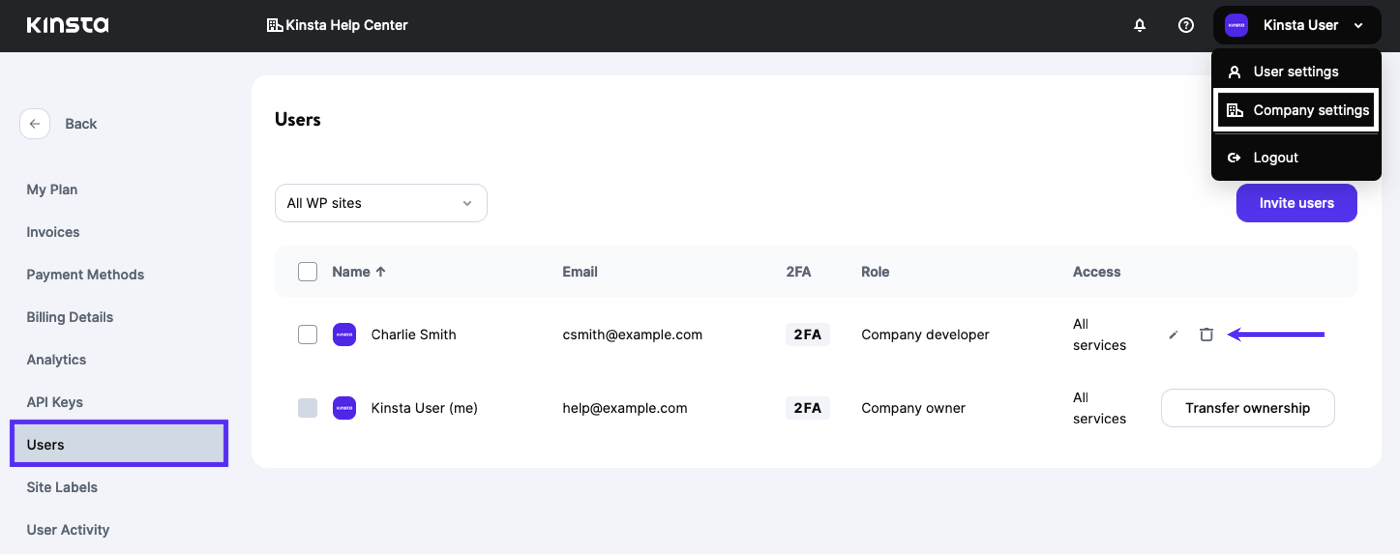Viewport: 1400px width, 554px height.
Task: Click the building icon beside Company settings
Action: tap(1234, 111)
